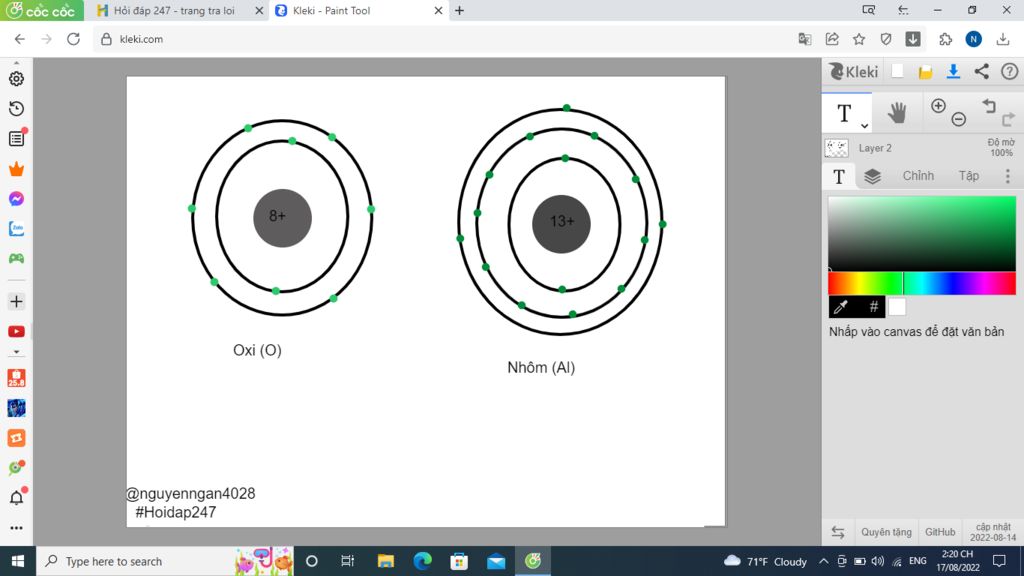This screenshot has height=576, width=1024.
Task: Share the Kleki drawing
Action: click(x=982, y=71)
